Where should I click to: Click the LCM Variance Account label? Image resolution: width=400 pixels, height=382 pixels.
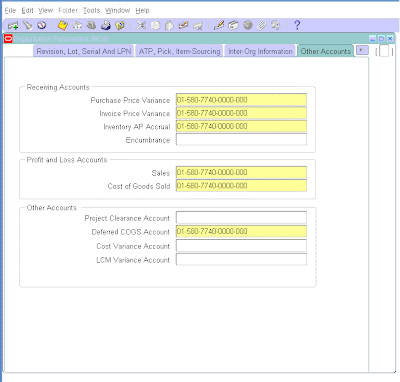click(x=133, y=260)
